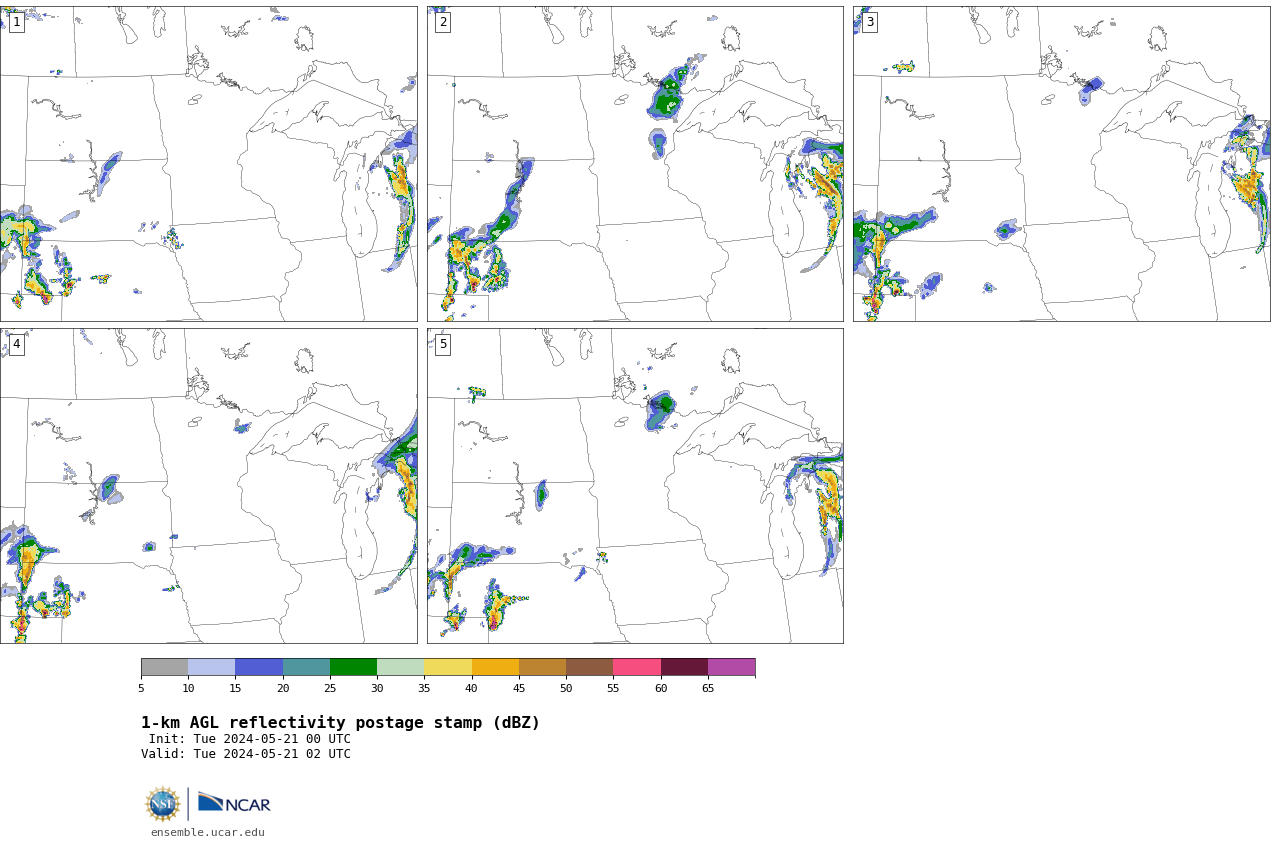Open ensemble member 1 reflectivity map
The width and height of the screenshot is (1280, 844).
208,164
